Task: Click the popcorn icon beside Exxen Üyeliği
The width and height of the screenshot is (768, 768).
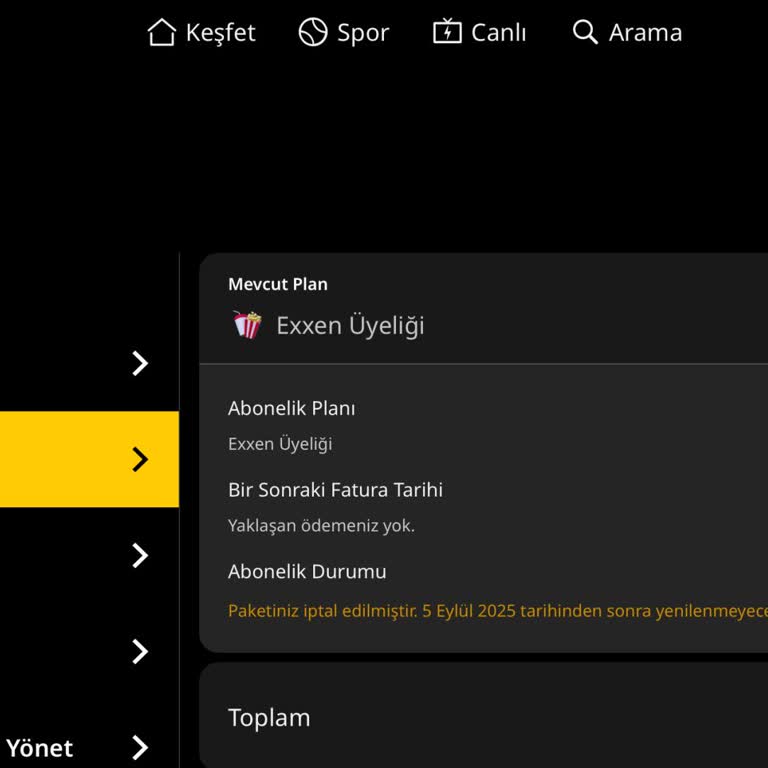Action: [247, 325]
